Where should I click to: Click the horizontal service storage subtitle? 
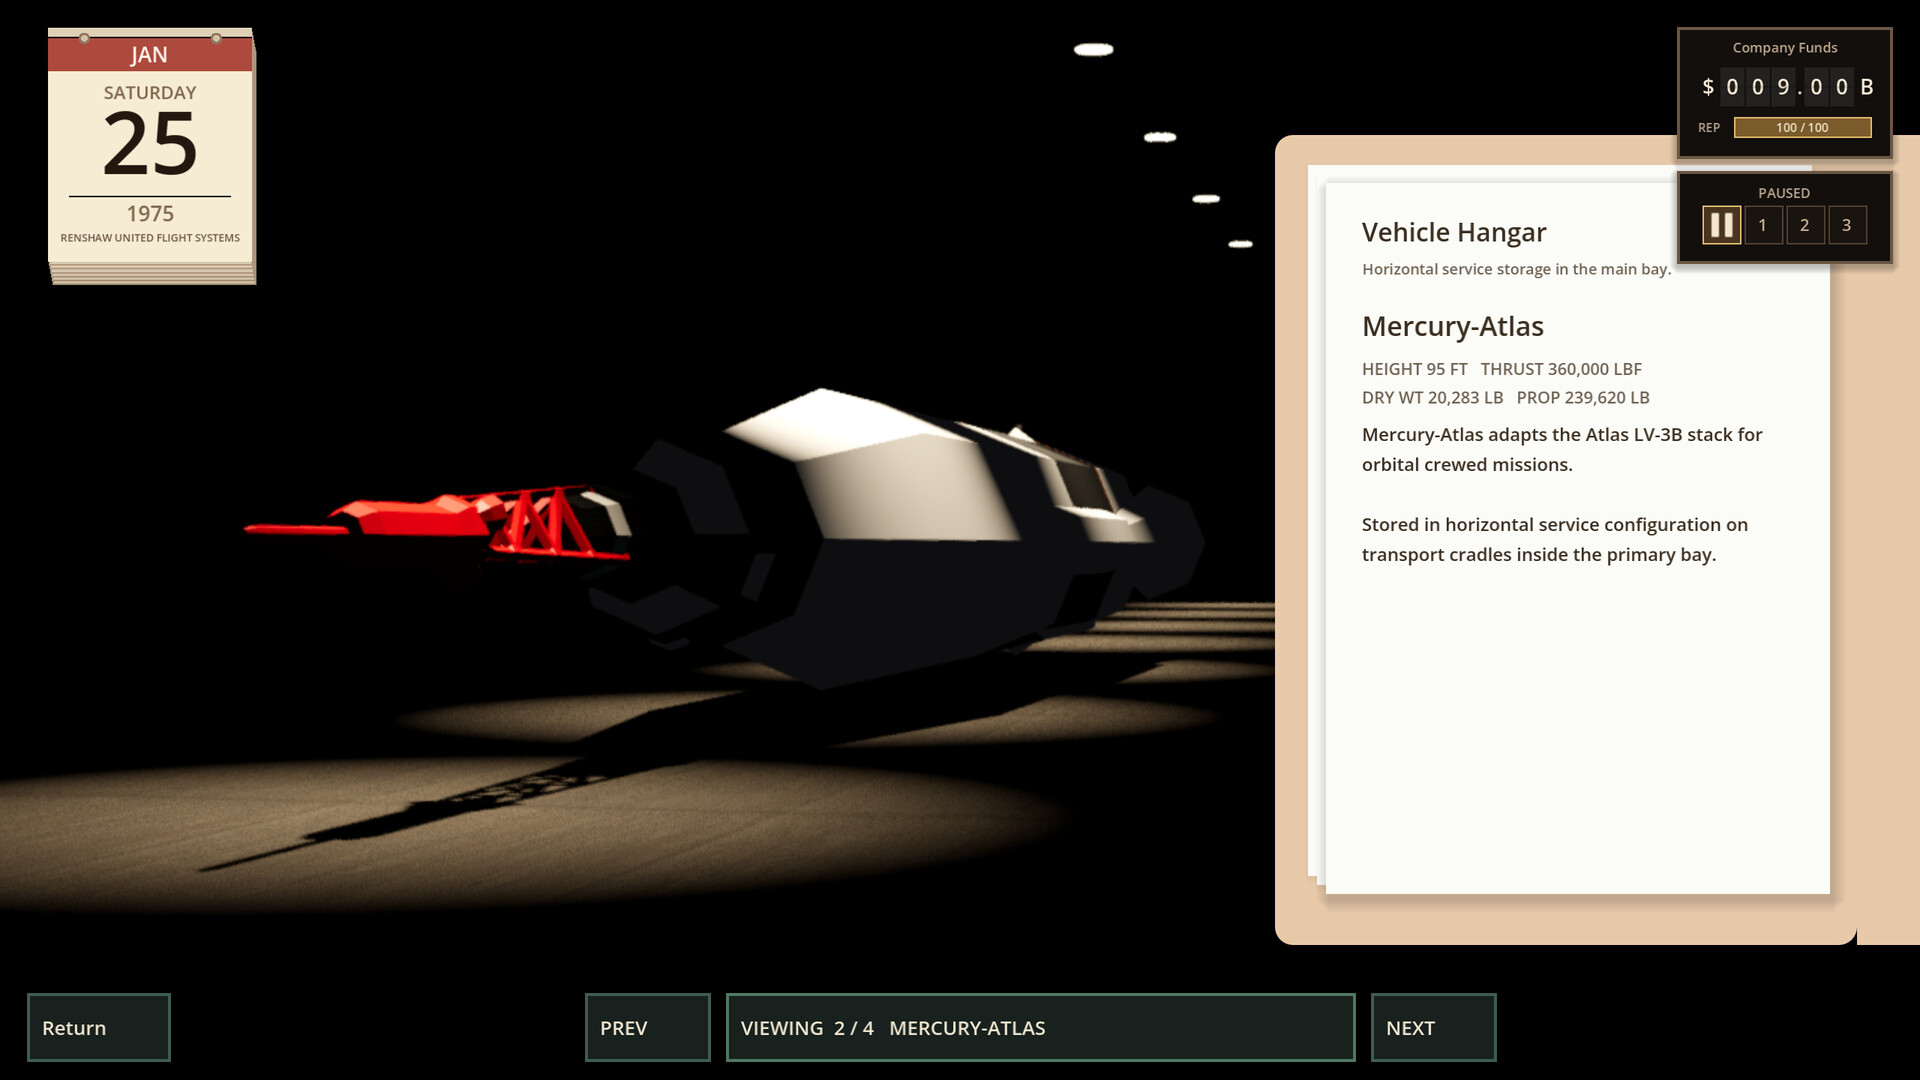coord(1516,269)
